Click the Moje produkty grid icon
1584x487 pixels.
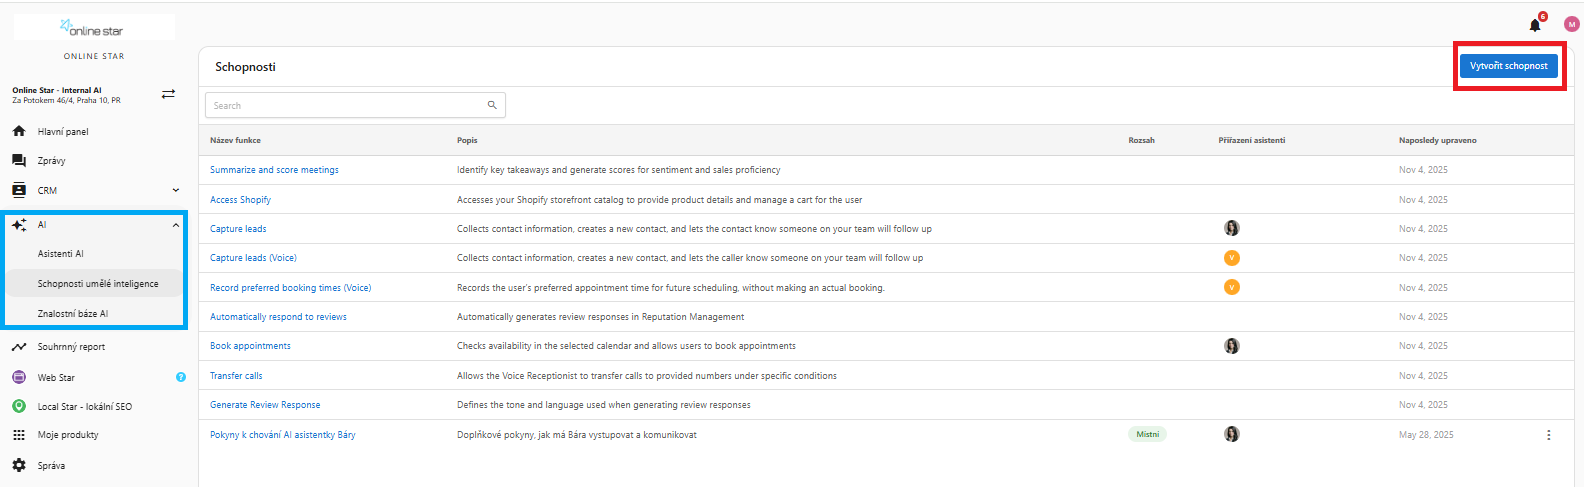19,435
